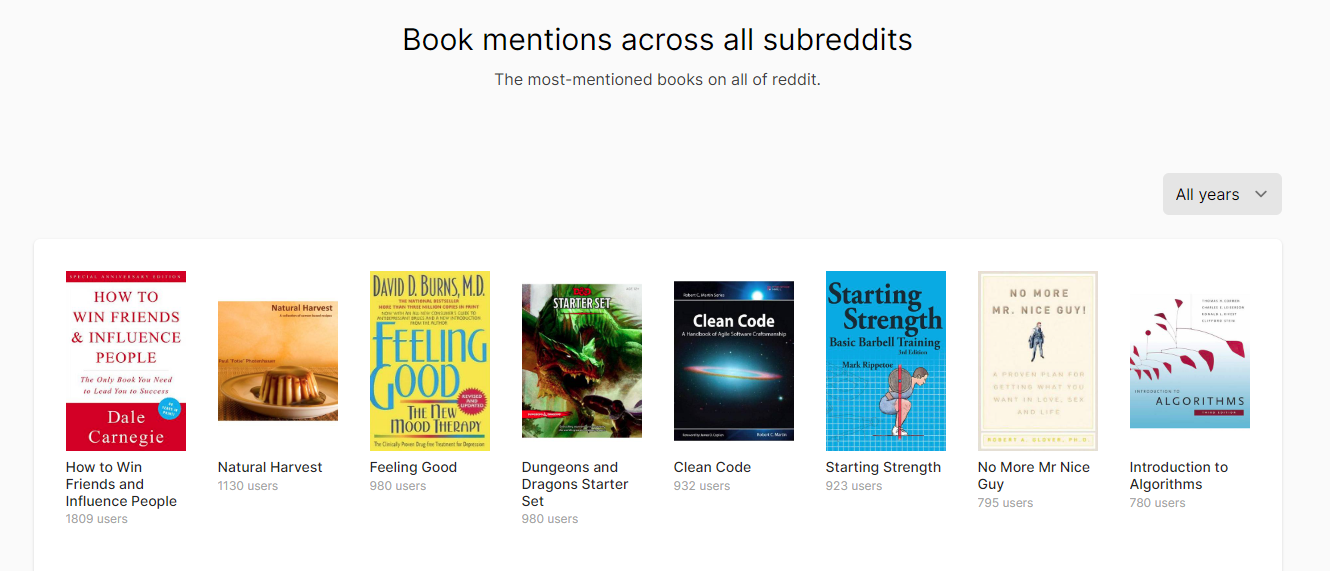This screenshot has width=1330, height=571.
Task: Click the How to Win Friends title link
Action: (x=121, y=484)
